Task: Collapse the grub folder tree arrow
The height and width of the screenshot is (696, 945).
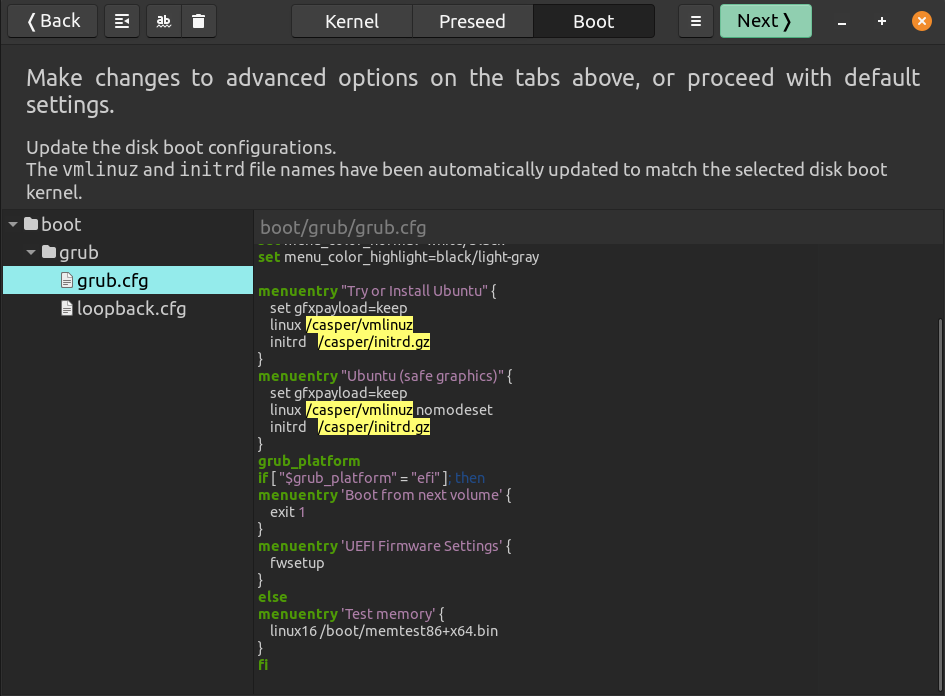Action: [x=31, y=252]
